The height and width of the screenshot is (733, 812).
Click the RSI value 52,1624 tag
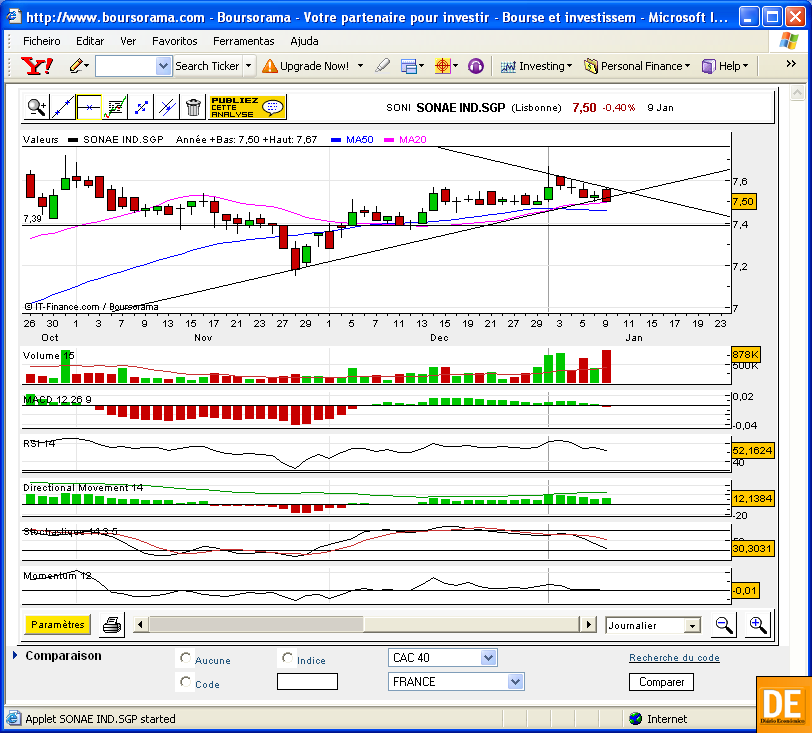click(x=752, y=451)
